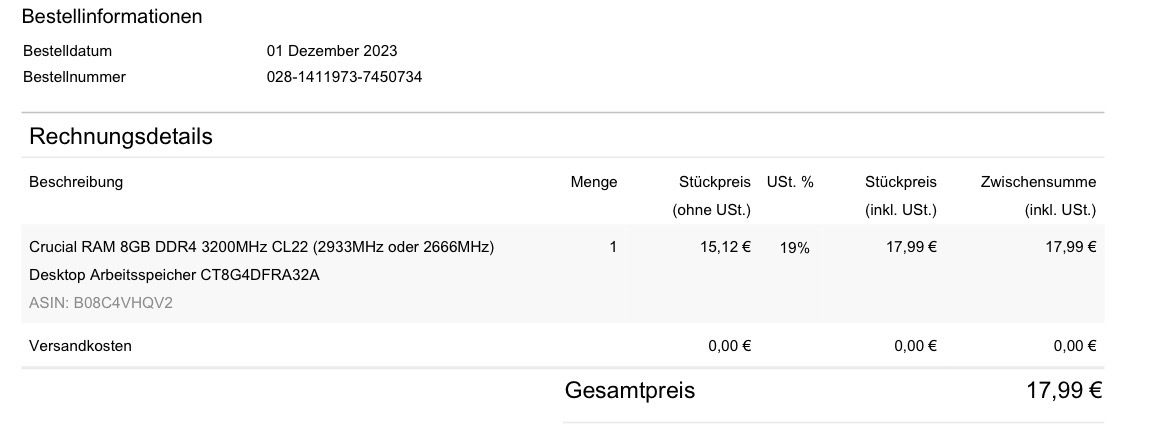1172x437 pixels.
Task: Click the quantity value 1
Action: pos(612,247)
